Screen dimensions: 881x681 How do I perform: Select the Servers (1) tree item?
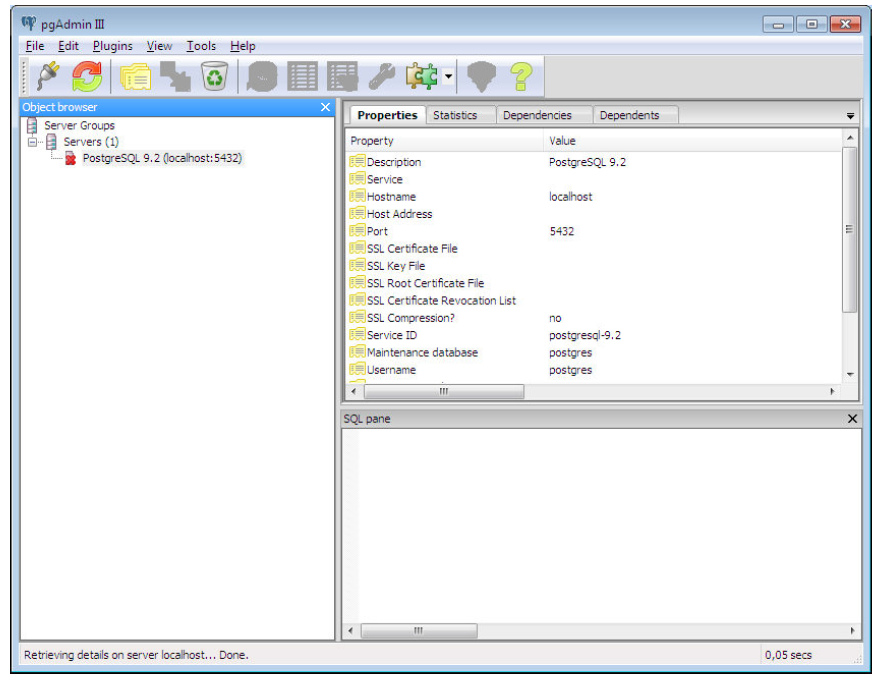point(91,142)
